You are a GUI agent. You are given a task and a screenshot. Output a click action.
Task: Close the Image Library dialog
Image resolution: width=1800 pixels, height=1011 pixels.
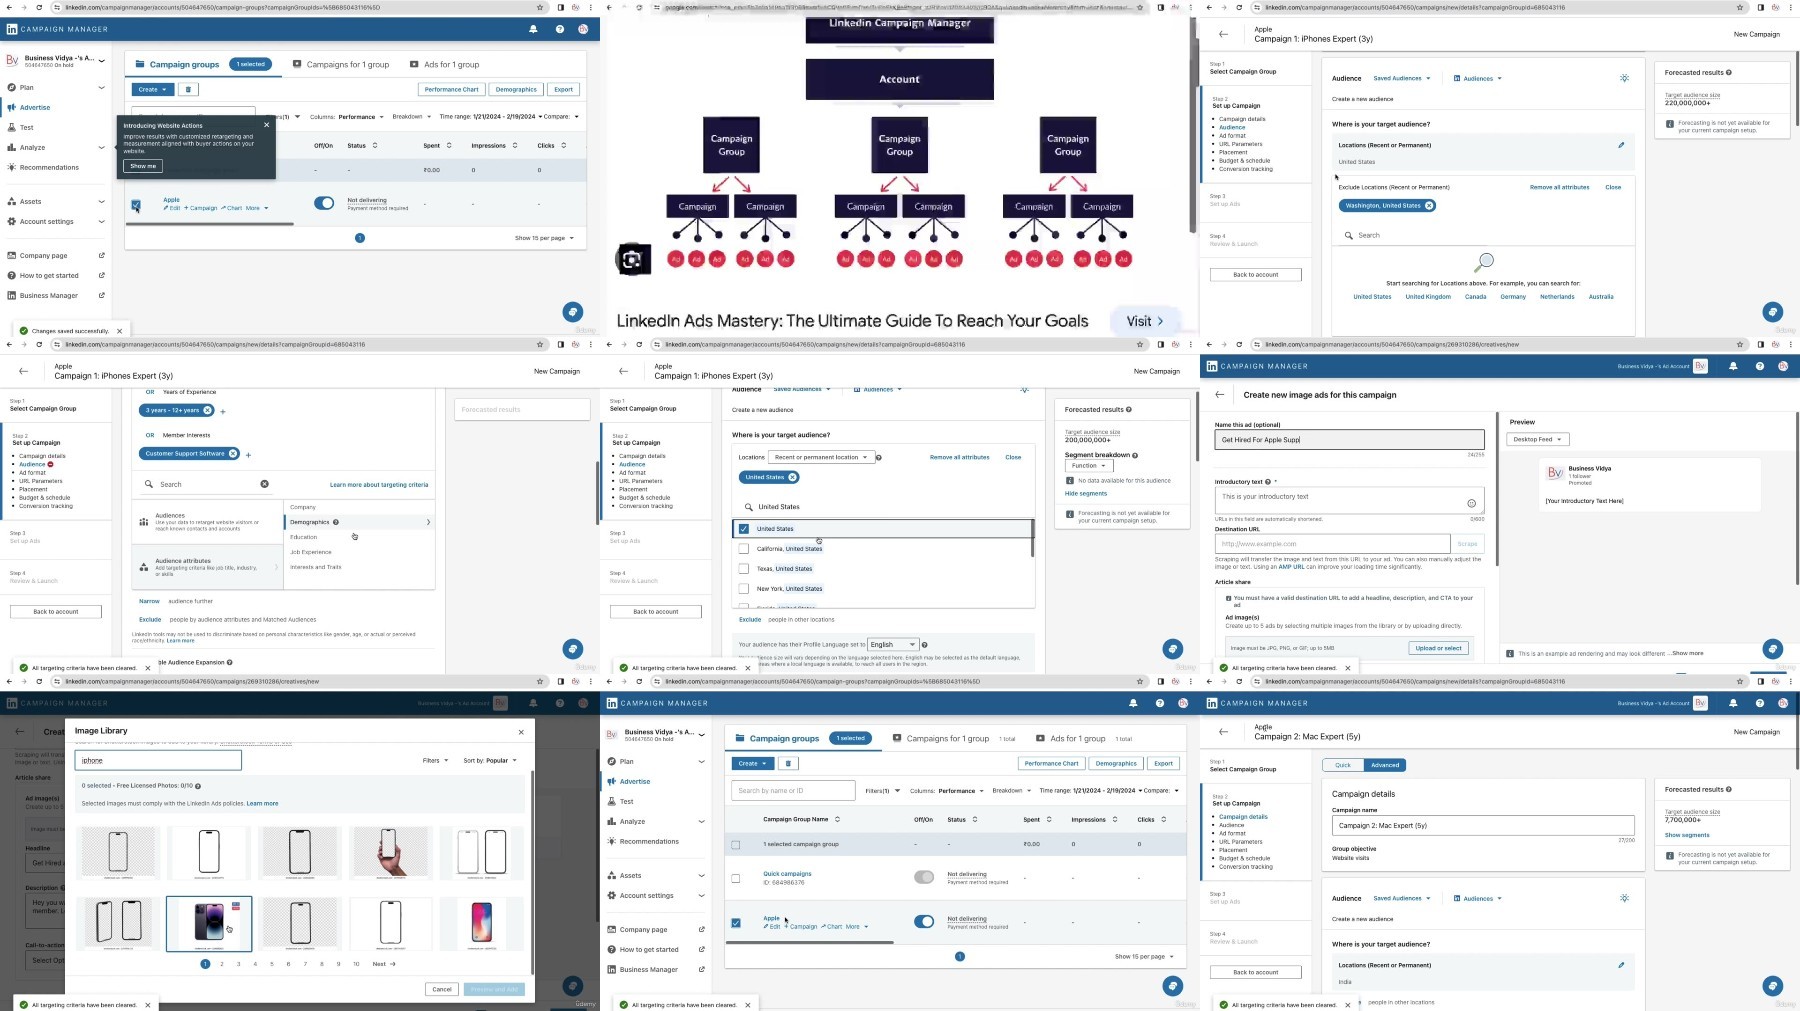point(521,732)
